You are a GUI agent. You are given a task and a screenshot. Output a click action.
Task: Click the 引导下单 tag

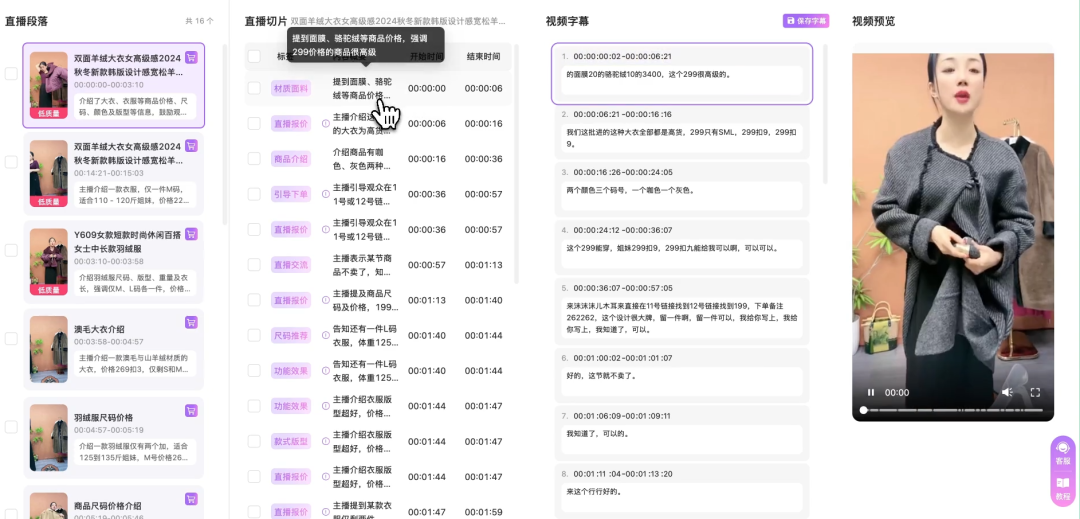click(291, 194)
